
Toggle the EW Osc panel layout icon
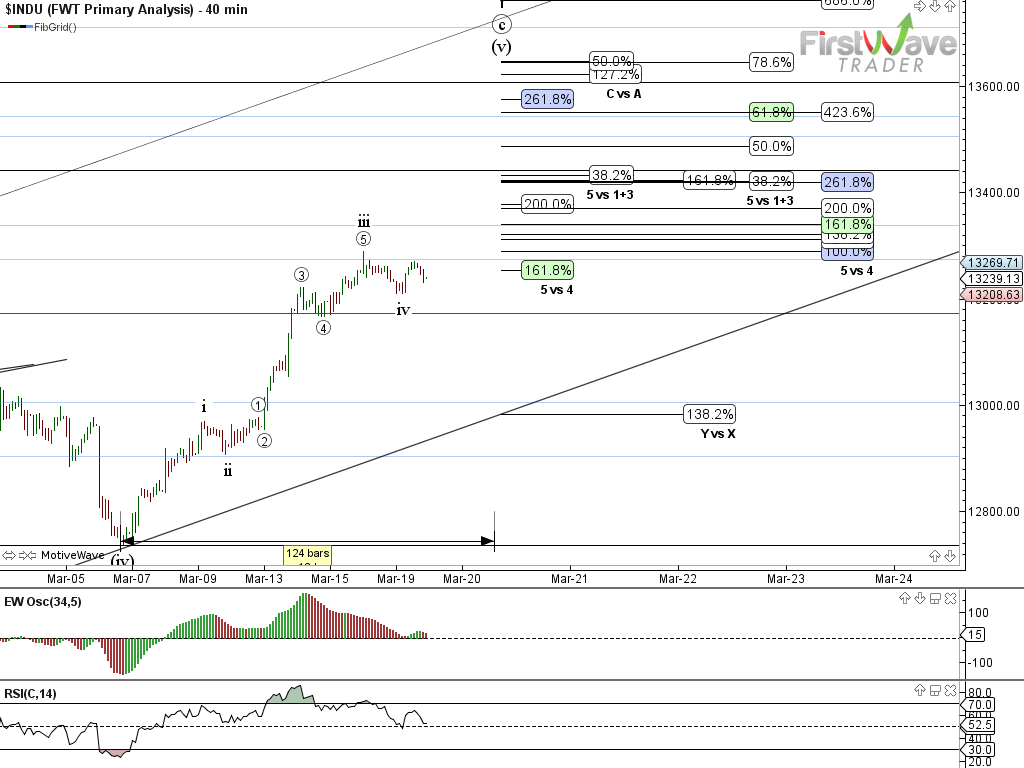pos(933,598)
